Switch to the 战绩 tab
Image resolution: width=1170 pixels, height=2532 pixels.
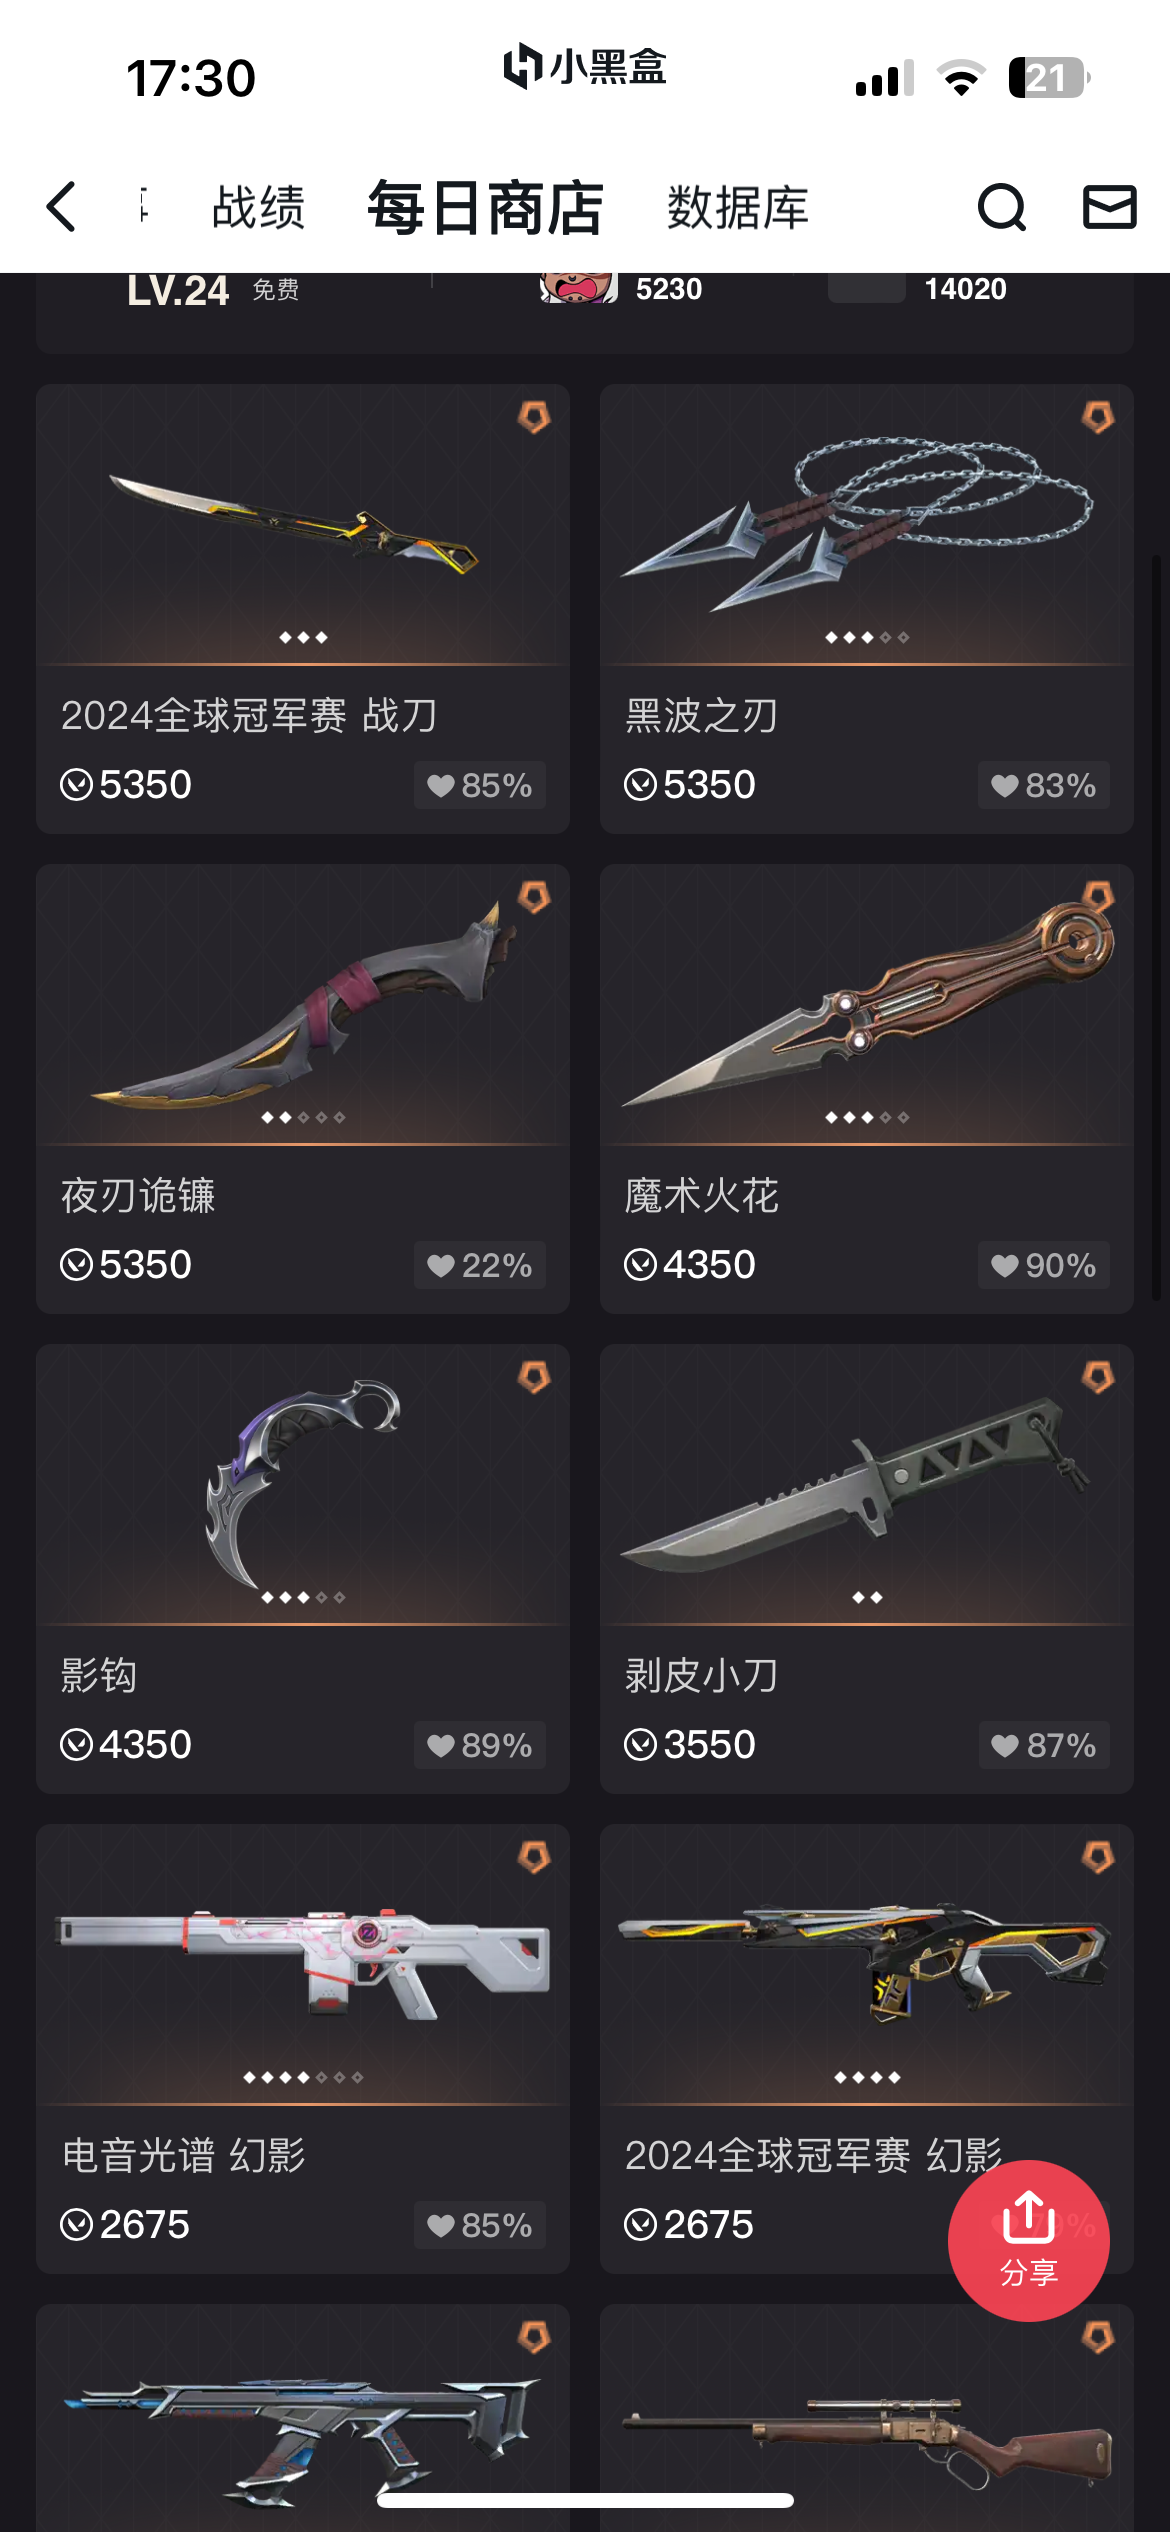pos(258,208)
